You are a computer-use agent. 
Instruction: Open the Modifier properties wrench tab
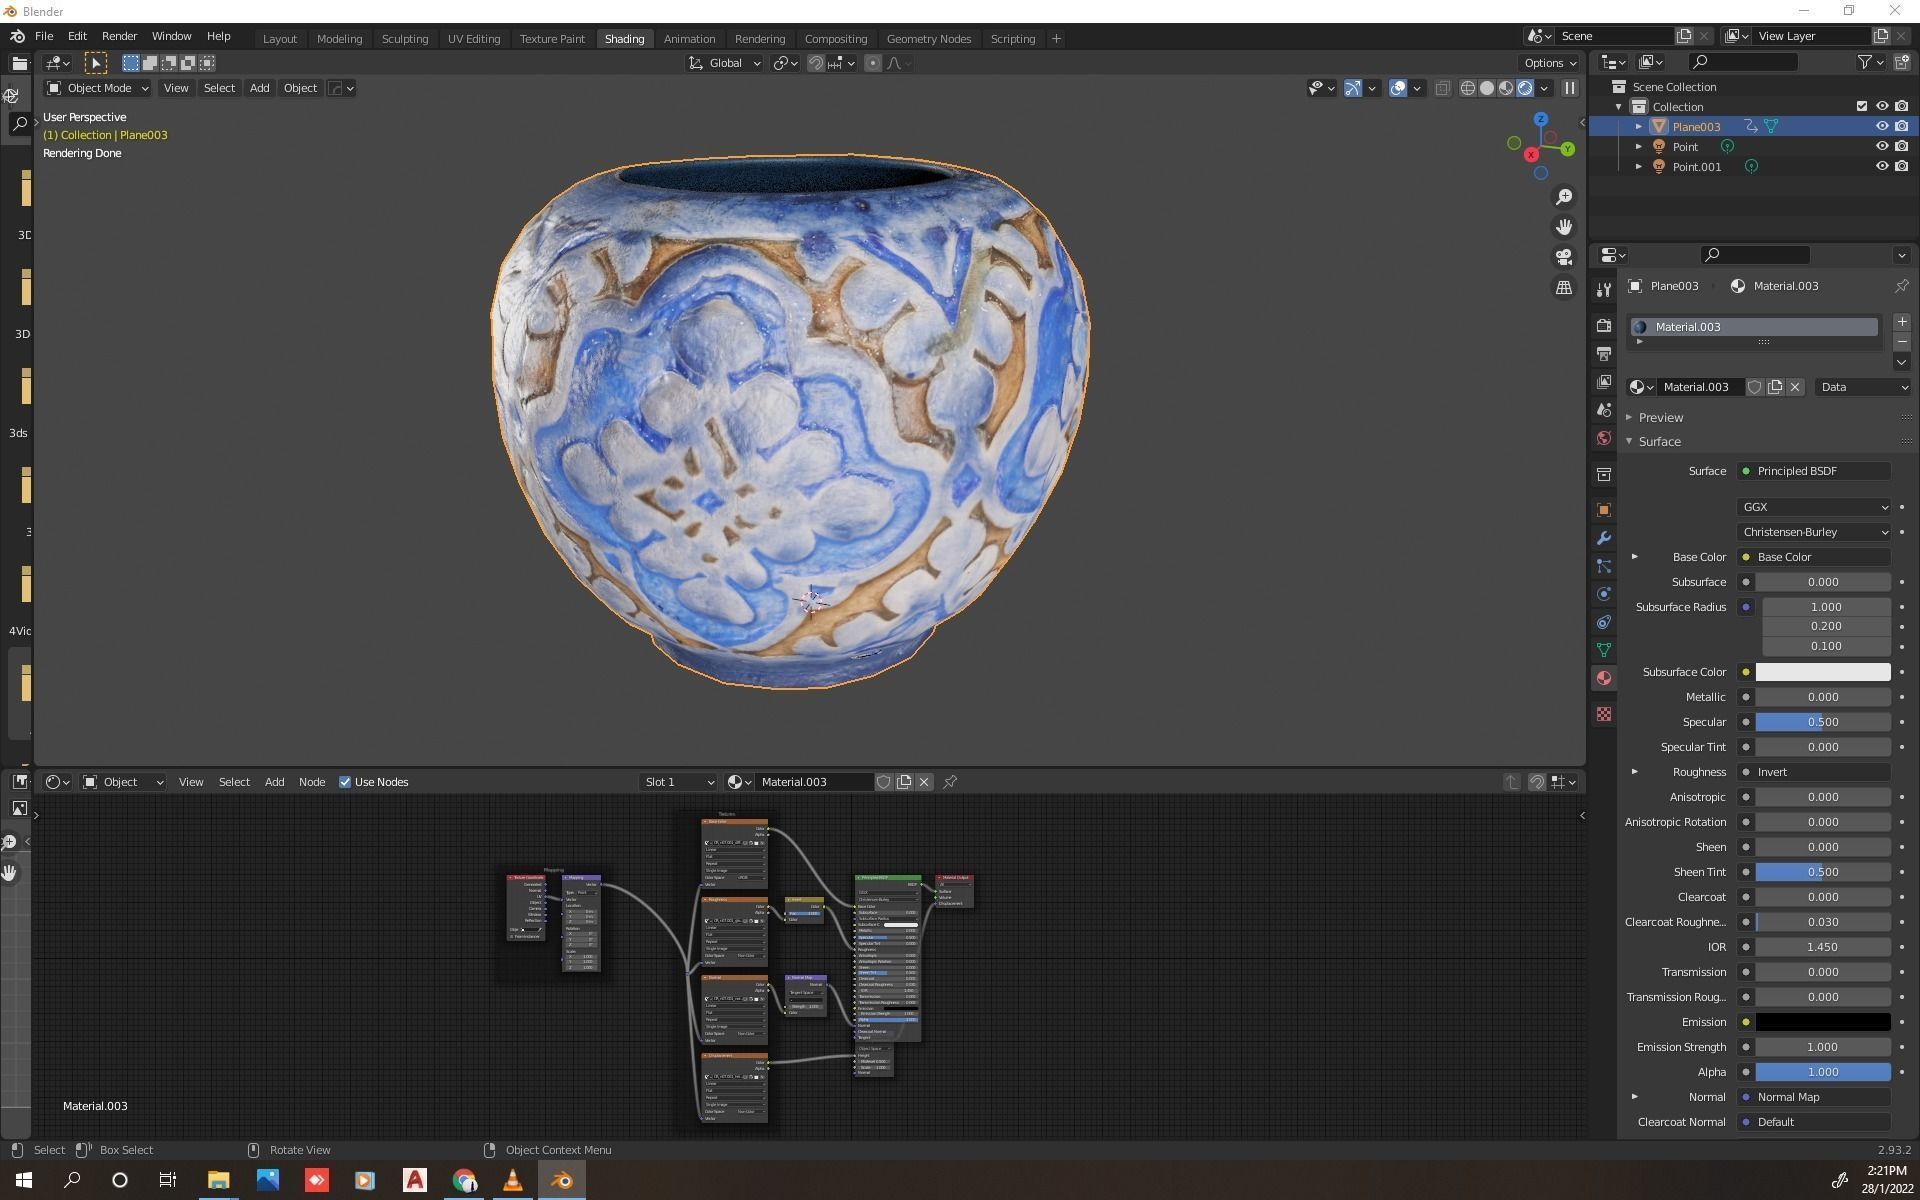(x=1604, y=538)
